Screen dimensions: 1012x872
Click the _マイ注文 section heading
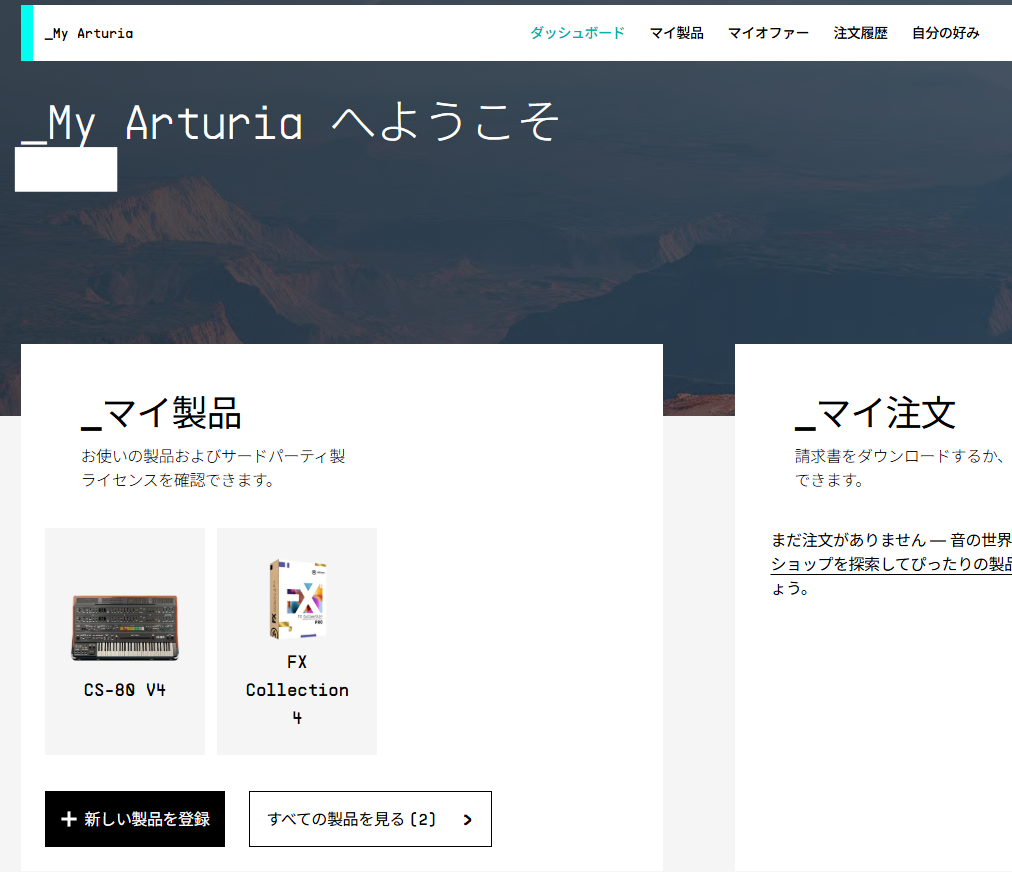(875, 414)
